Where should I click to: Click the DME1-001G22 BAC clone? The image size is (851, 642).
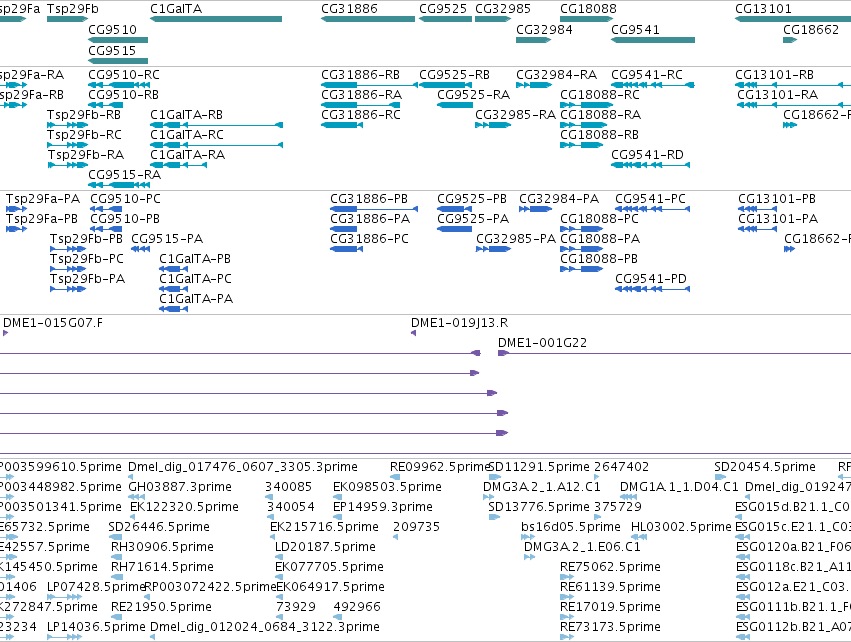click(x=675, y=353)
